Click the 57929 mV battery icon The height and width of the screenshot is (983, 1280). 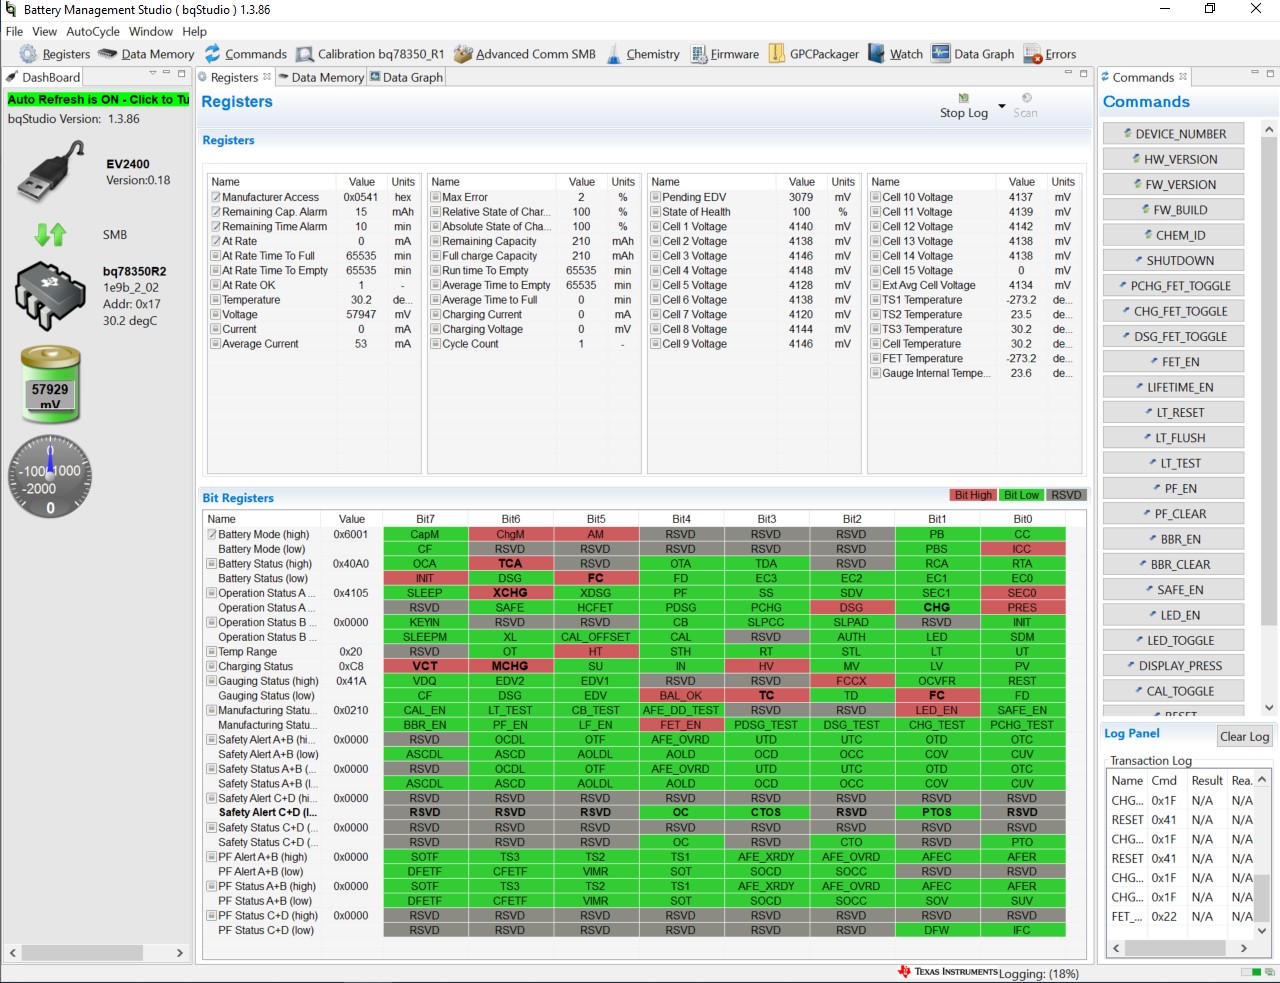coord(50,384)
